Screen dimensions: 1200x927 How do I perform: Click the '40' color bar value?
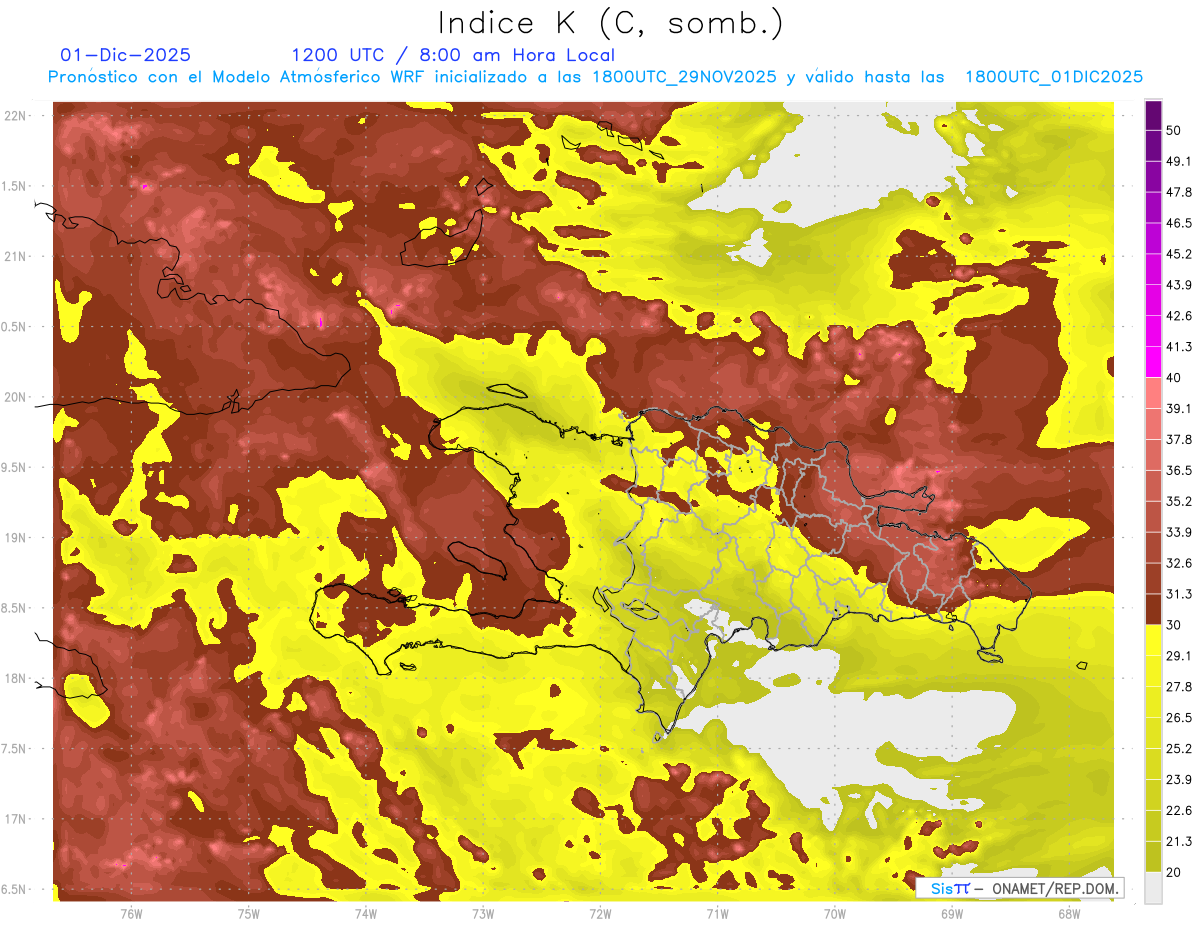click(x=1175, y=378)
